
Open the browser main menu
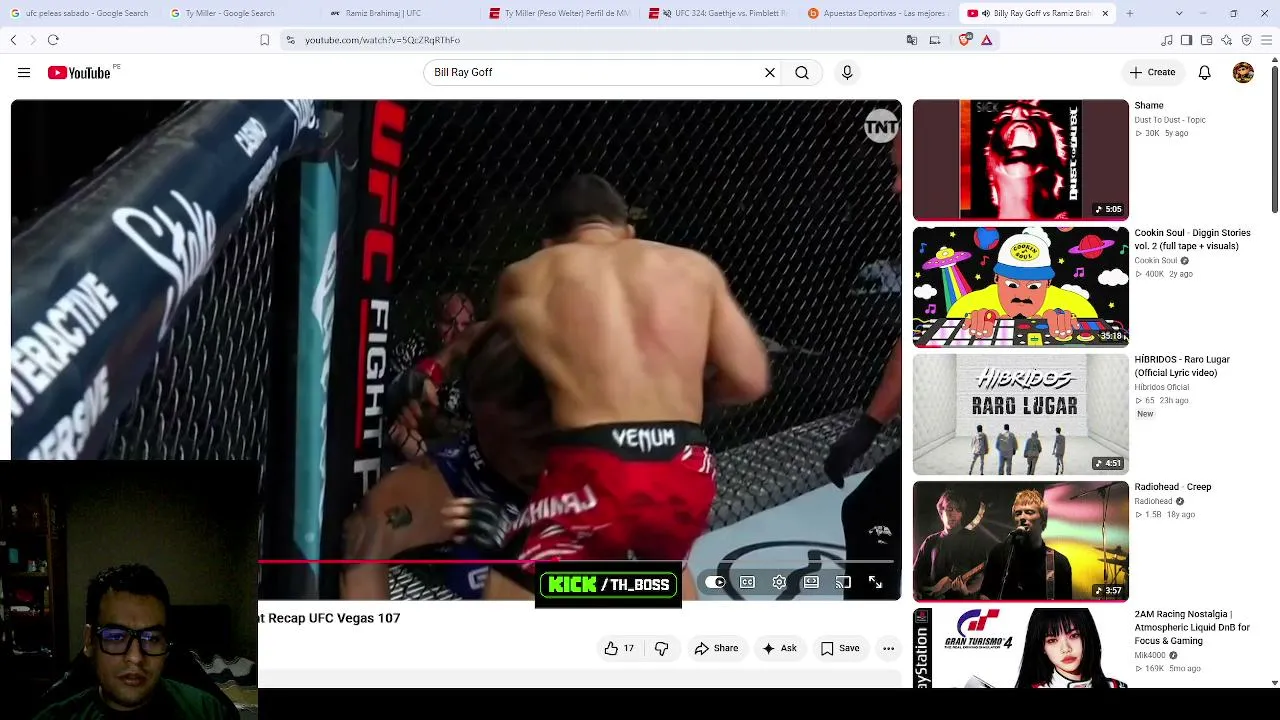(x=1267, y=40)
